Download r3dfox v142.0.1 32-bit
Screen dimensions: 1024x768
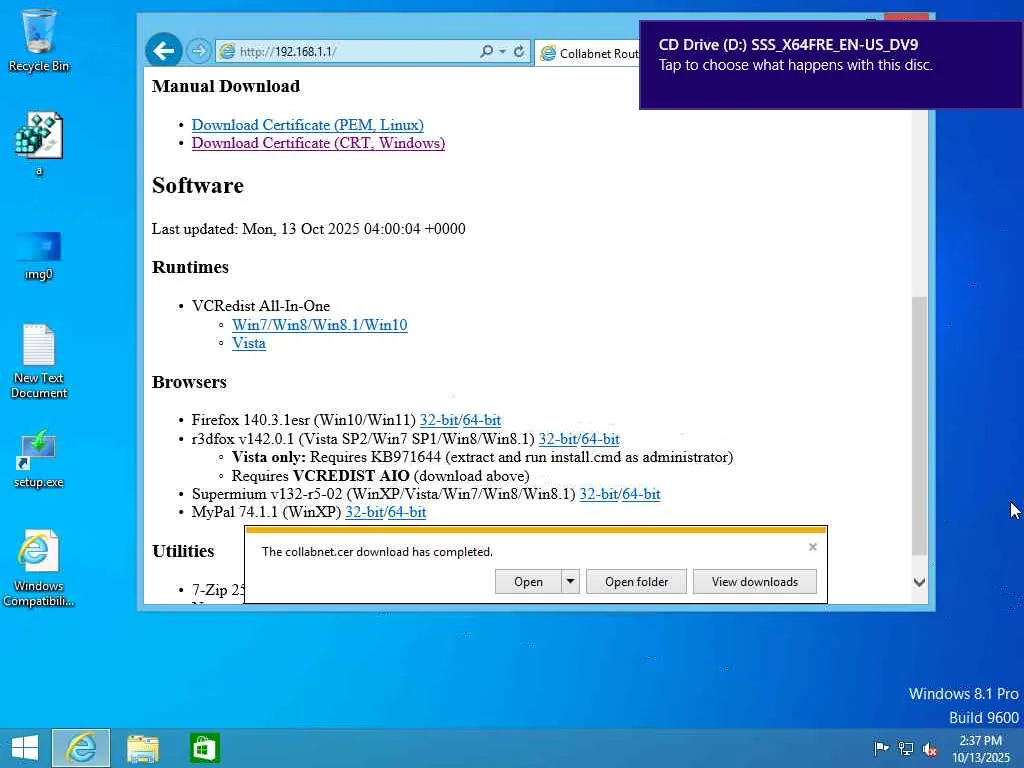click(558, 439)
